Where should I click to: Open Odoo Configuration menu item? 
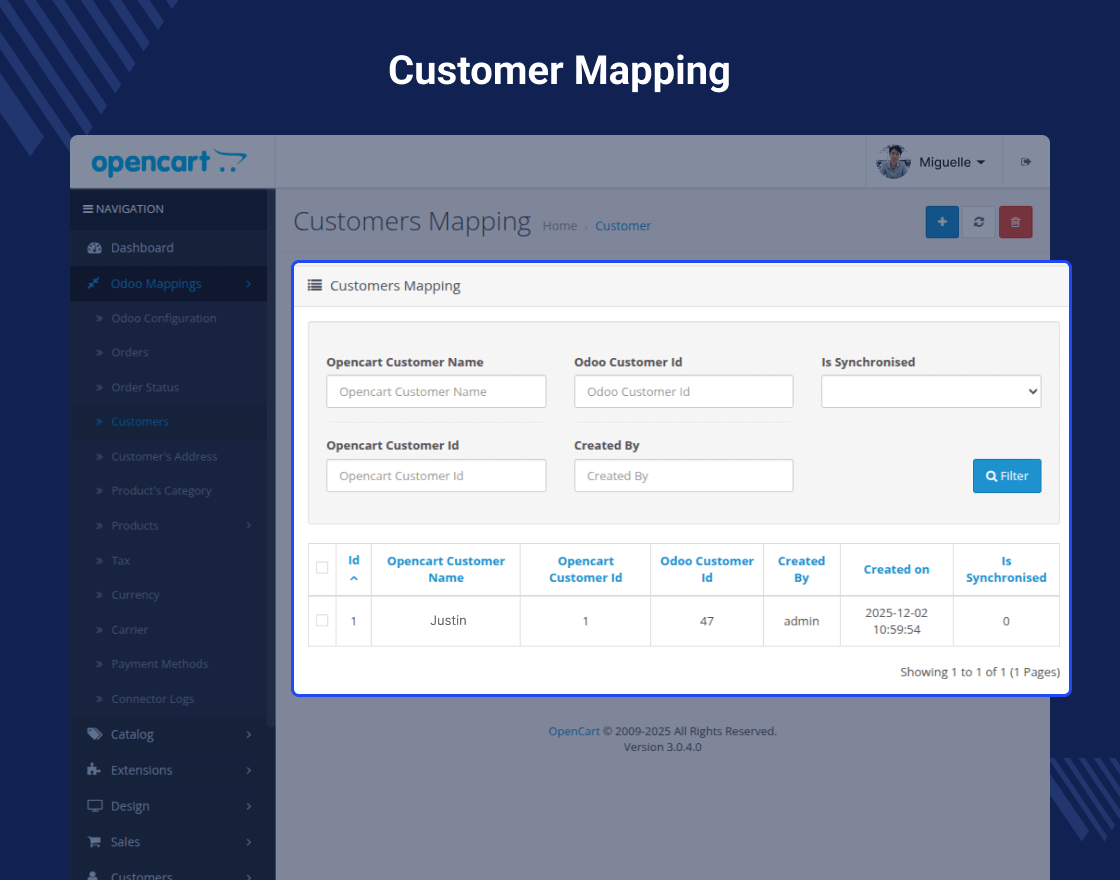click(x=164, y=319)
